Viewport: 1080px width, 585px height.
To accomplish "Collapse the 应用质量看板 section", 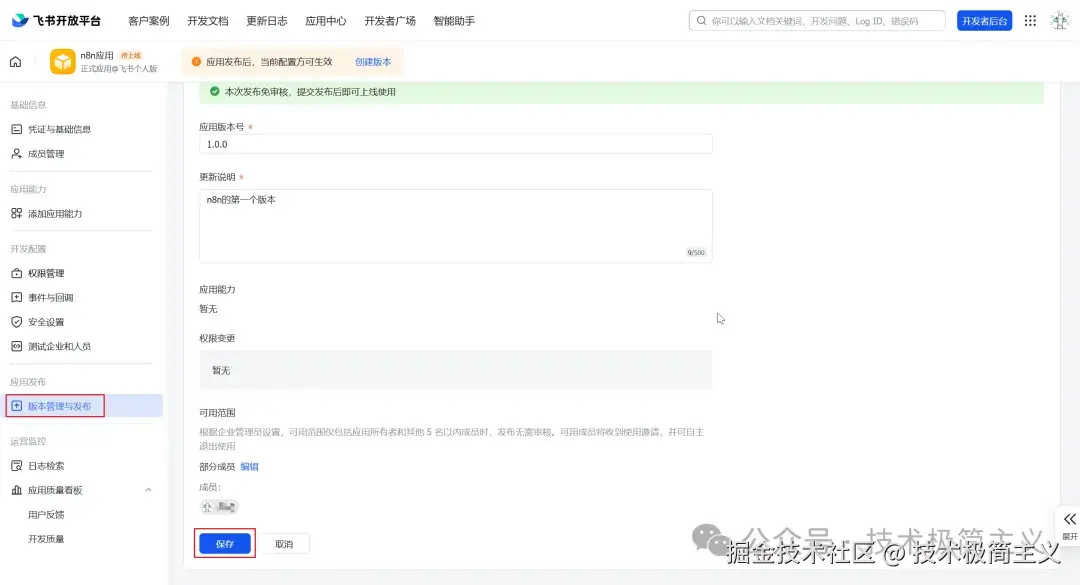I will click(148, 489).
